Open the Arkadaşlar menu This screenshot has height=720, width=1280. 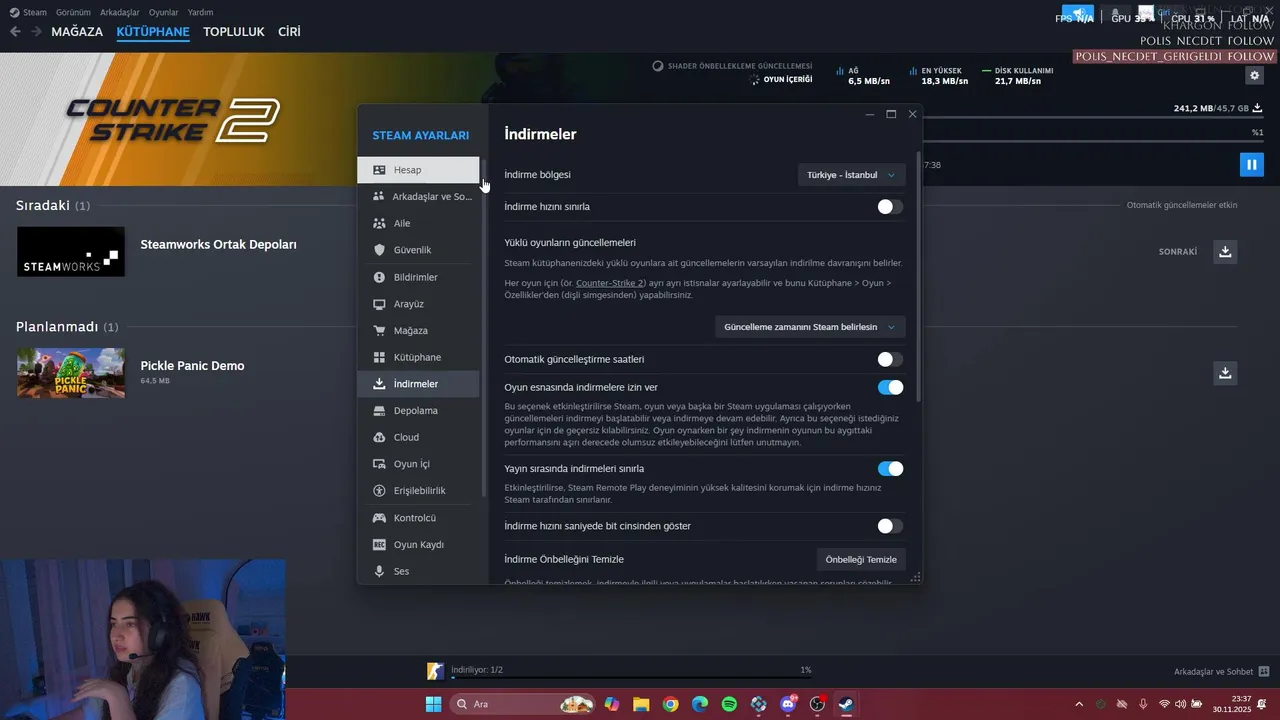(x=120, y=12)
